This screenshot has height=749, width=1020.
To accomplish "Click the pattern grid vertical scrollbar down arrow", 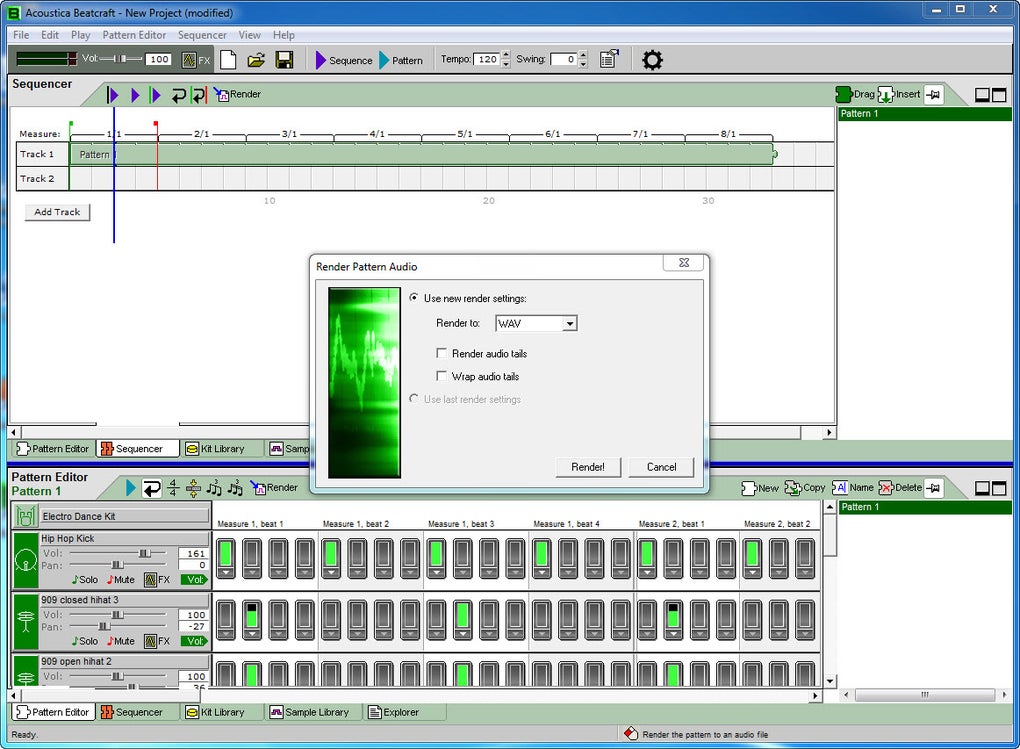I will click(x=830, y=681).
